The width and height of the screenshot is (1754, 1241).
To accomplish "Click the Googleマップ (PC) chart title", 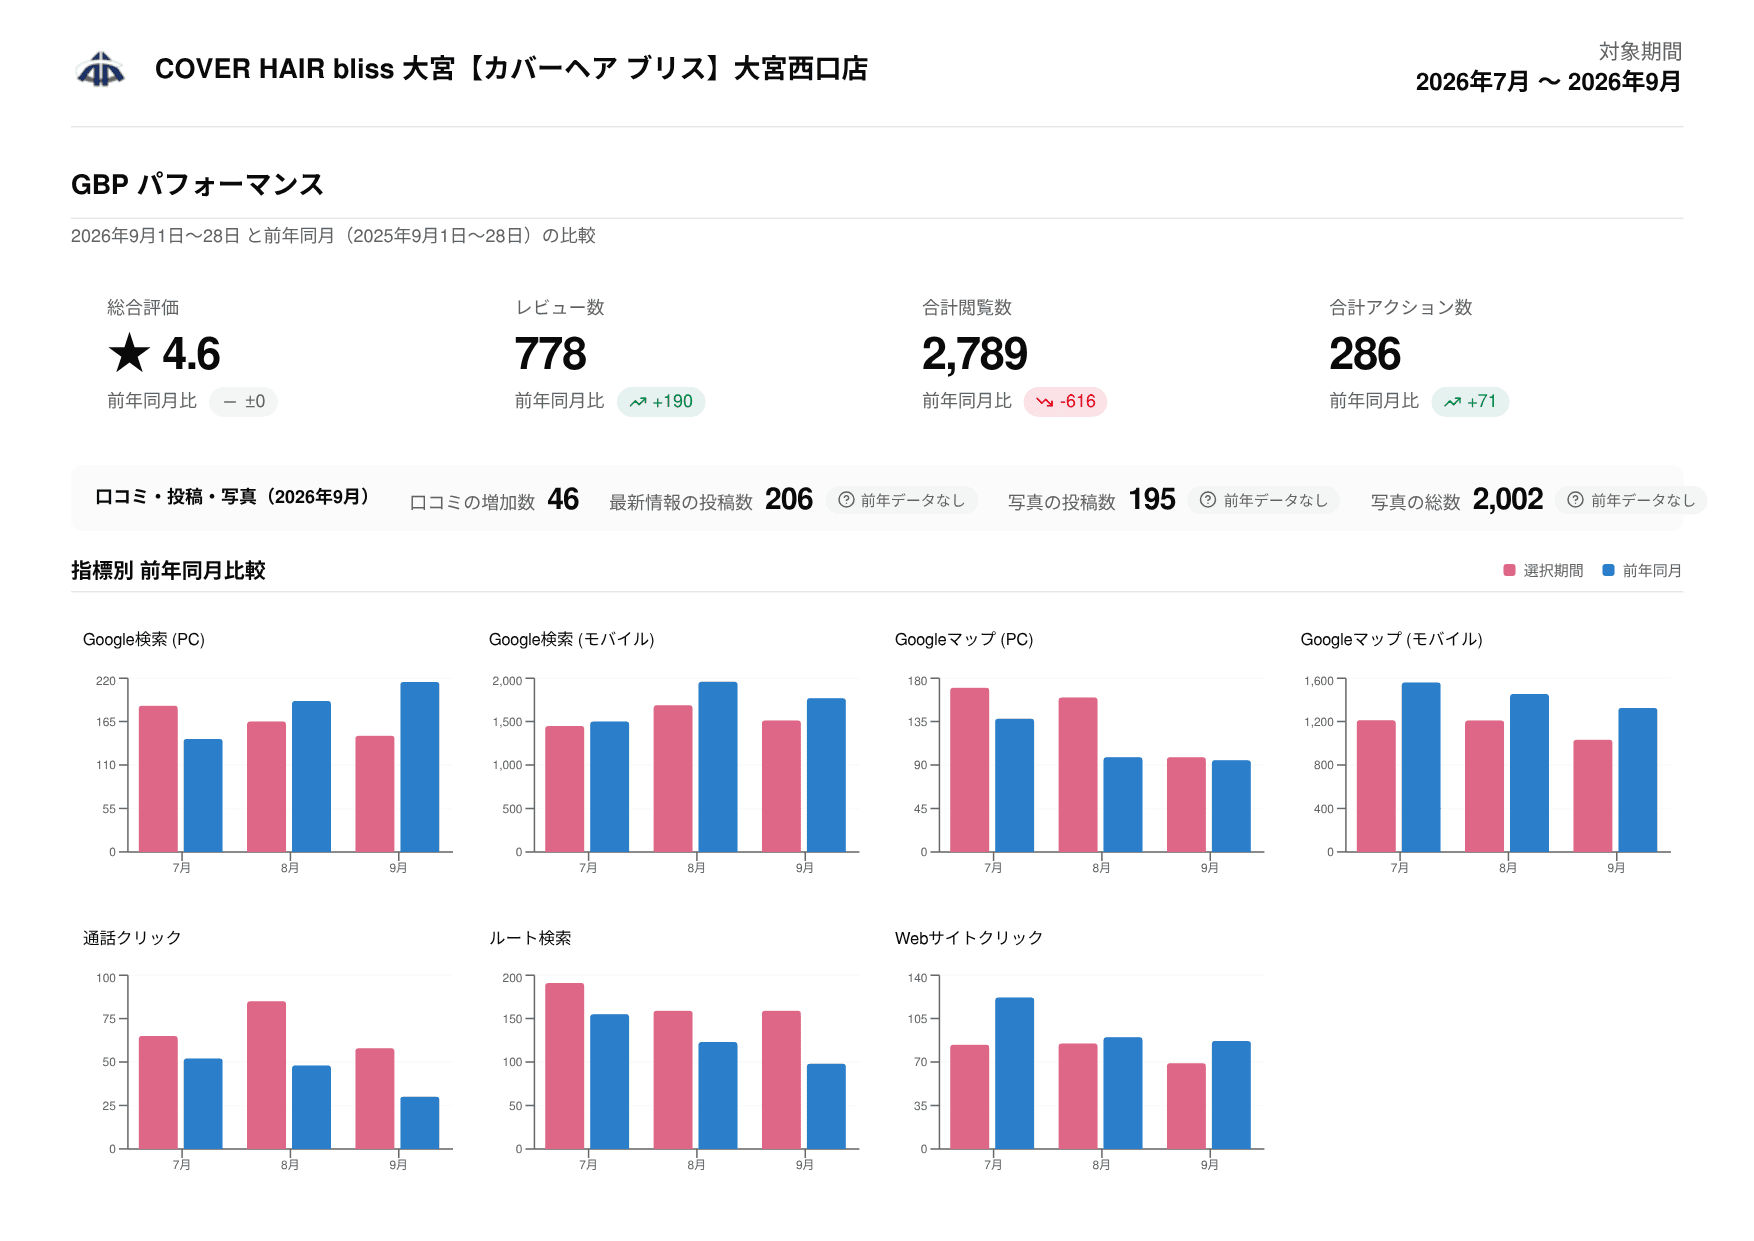I will pyautogui.click(x=964, y=640).
